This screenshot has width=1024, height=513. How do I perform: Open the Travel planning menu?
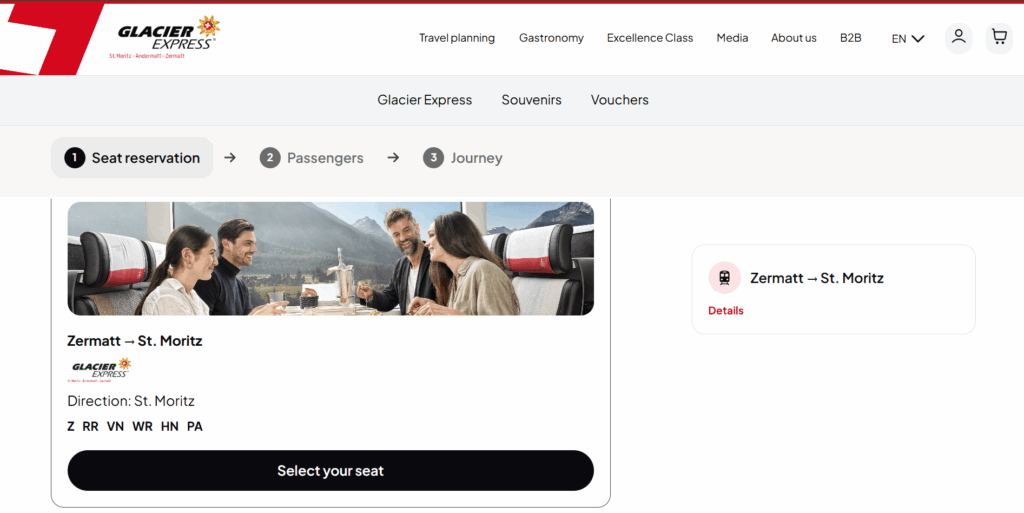(x=456, y=38)
